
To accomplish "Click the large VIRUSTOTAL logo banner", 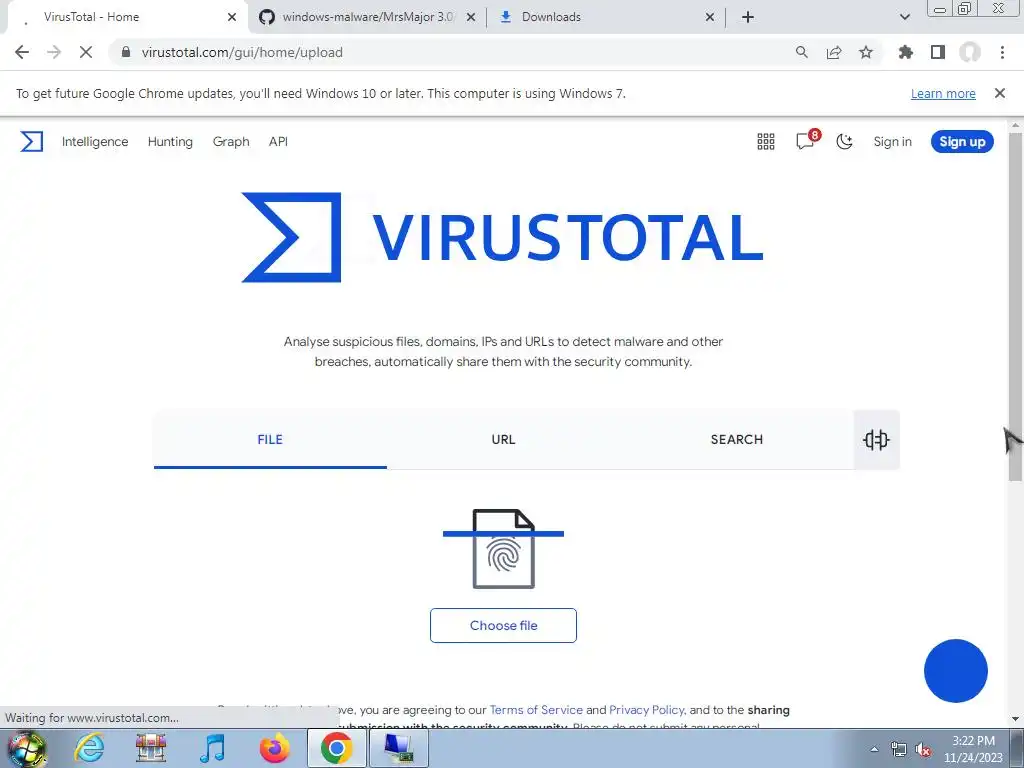I will (503, 237).
